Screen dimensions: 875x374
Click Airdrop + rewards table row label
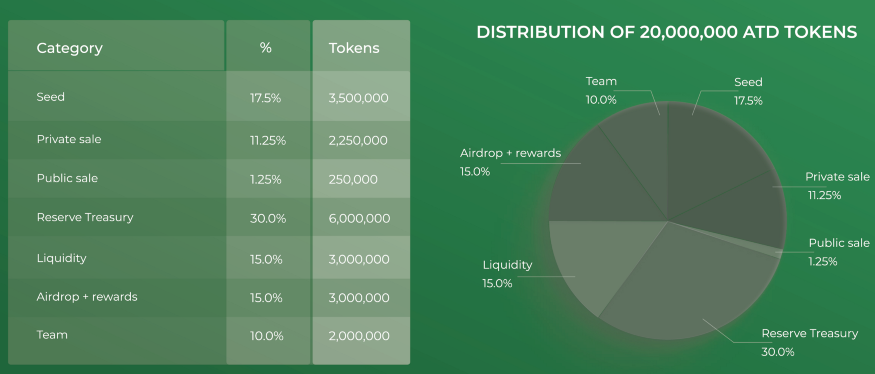click(87, 297)
